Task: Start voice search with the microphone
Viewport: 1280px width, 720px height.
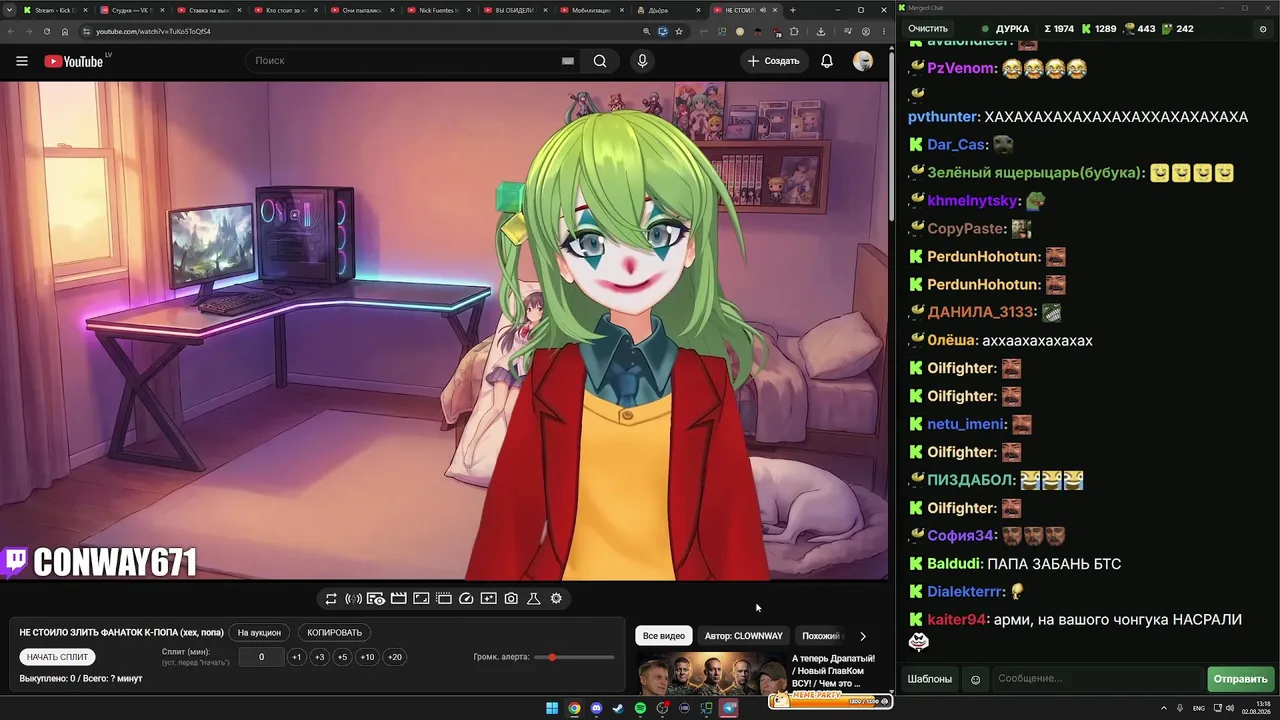Action: (642, 61)
